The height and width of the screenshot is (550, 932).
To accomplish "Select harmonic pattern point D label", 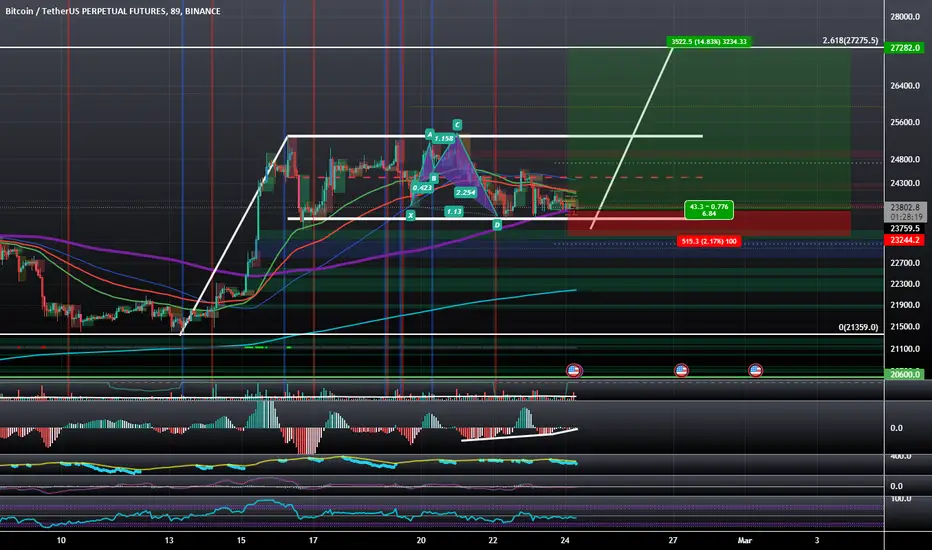I will tap(497, 225).
